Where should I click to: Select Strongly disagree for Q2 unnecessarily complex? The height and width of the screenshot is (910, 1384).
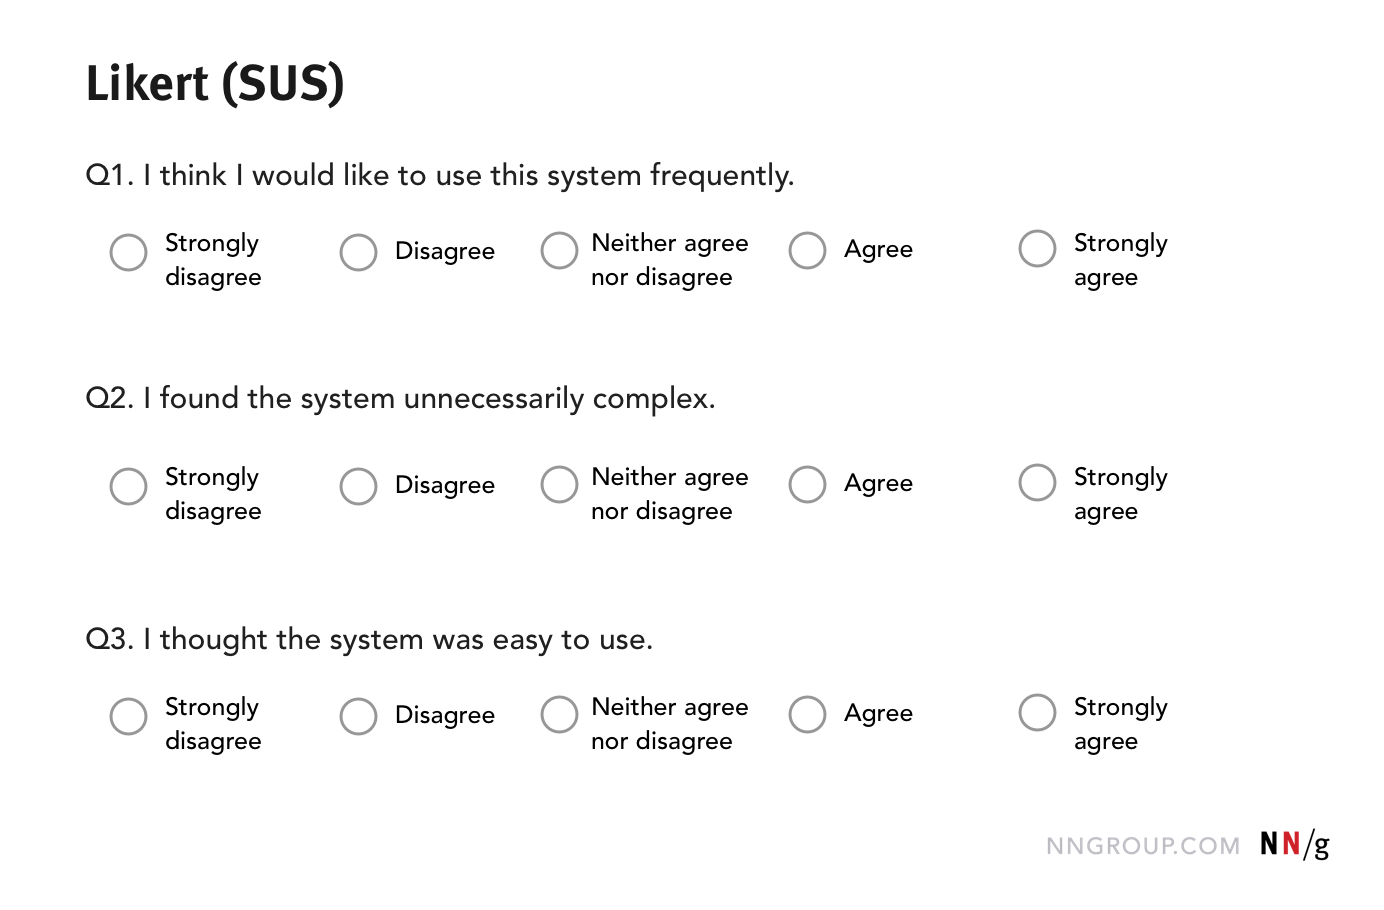coord(128,487)
